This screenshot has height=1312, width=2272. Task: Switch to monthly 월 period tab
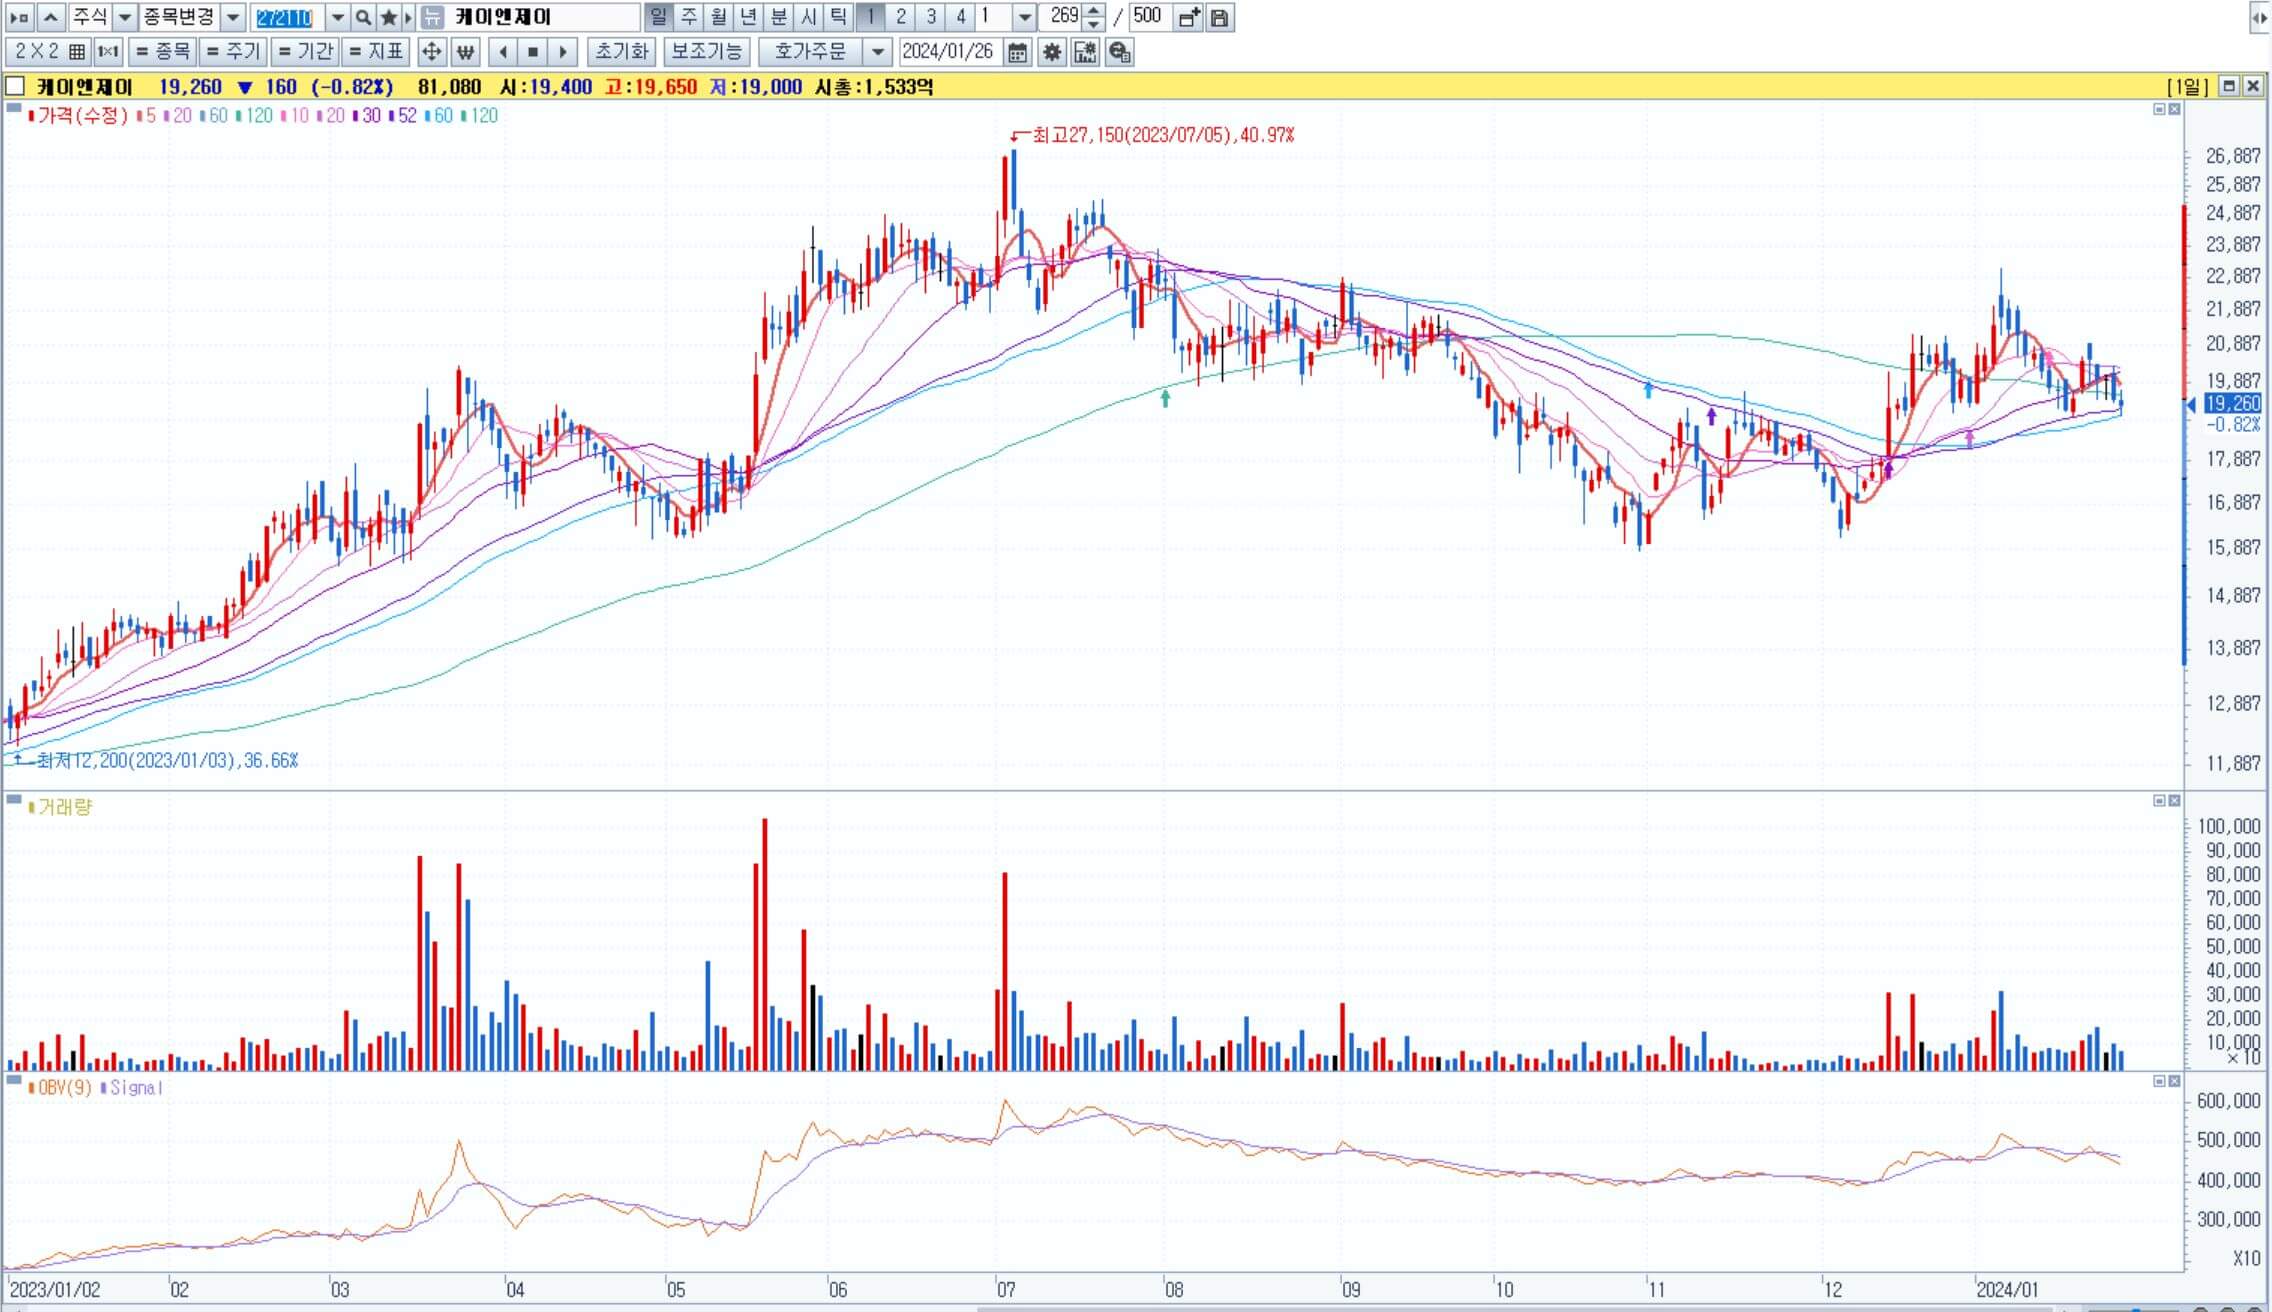point(718,17)
